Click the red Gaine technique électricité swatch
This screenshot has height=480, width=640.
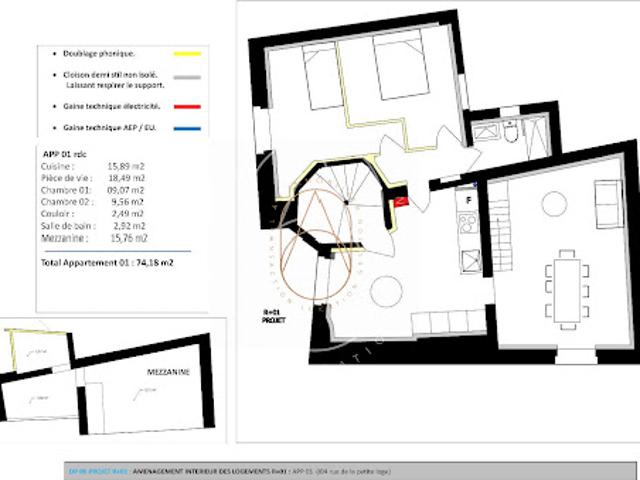[187, 107]
